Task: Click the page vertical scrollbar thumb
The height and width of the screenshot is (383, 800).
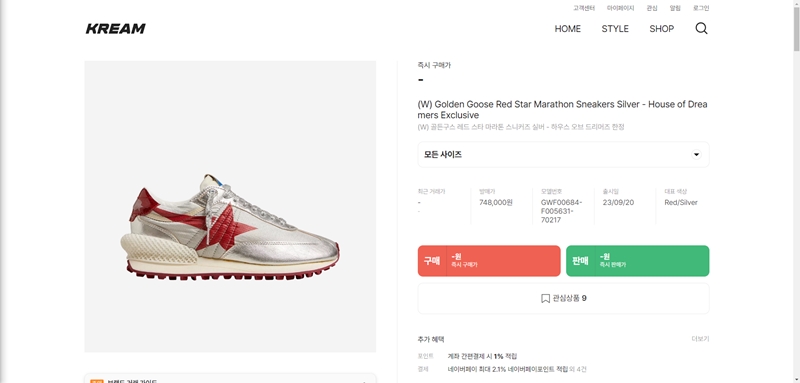Action: pos(796,25)
